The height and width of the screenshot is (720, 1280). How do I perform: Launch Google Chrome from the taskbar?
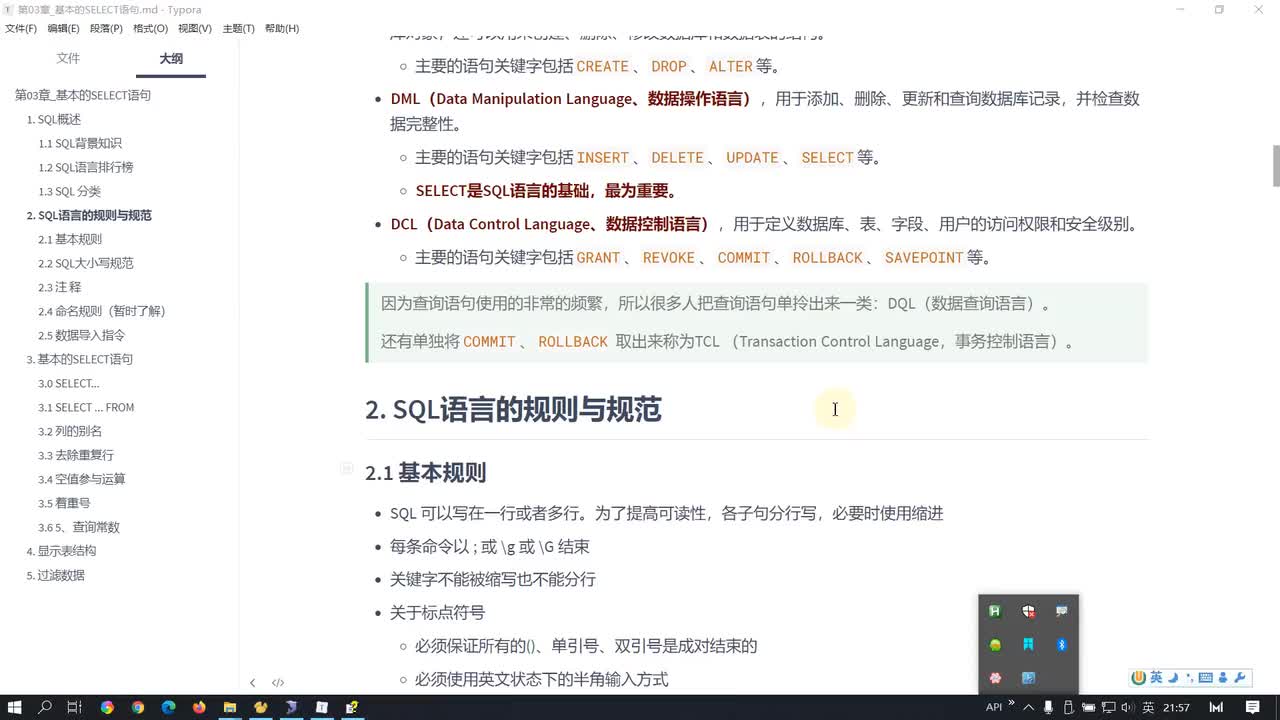click(138, 707)
